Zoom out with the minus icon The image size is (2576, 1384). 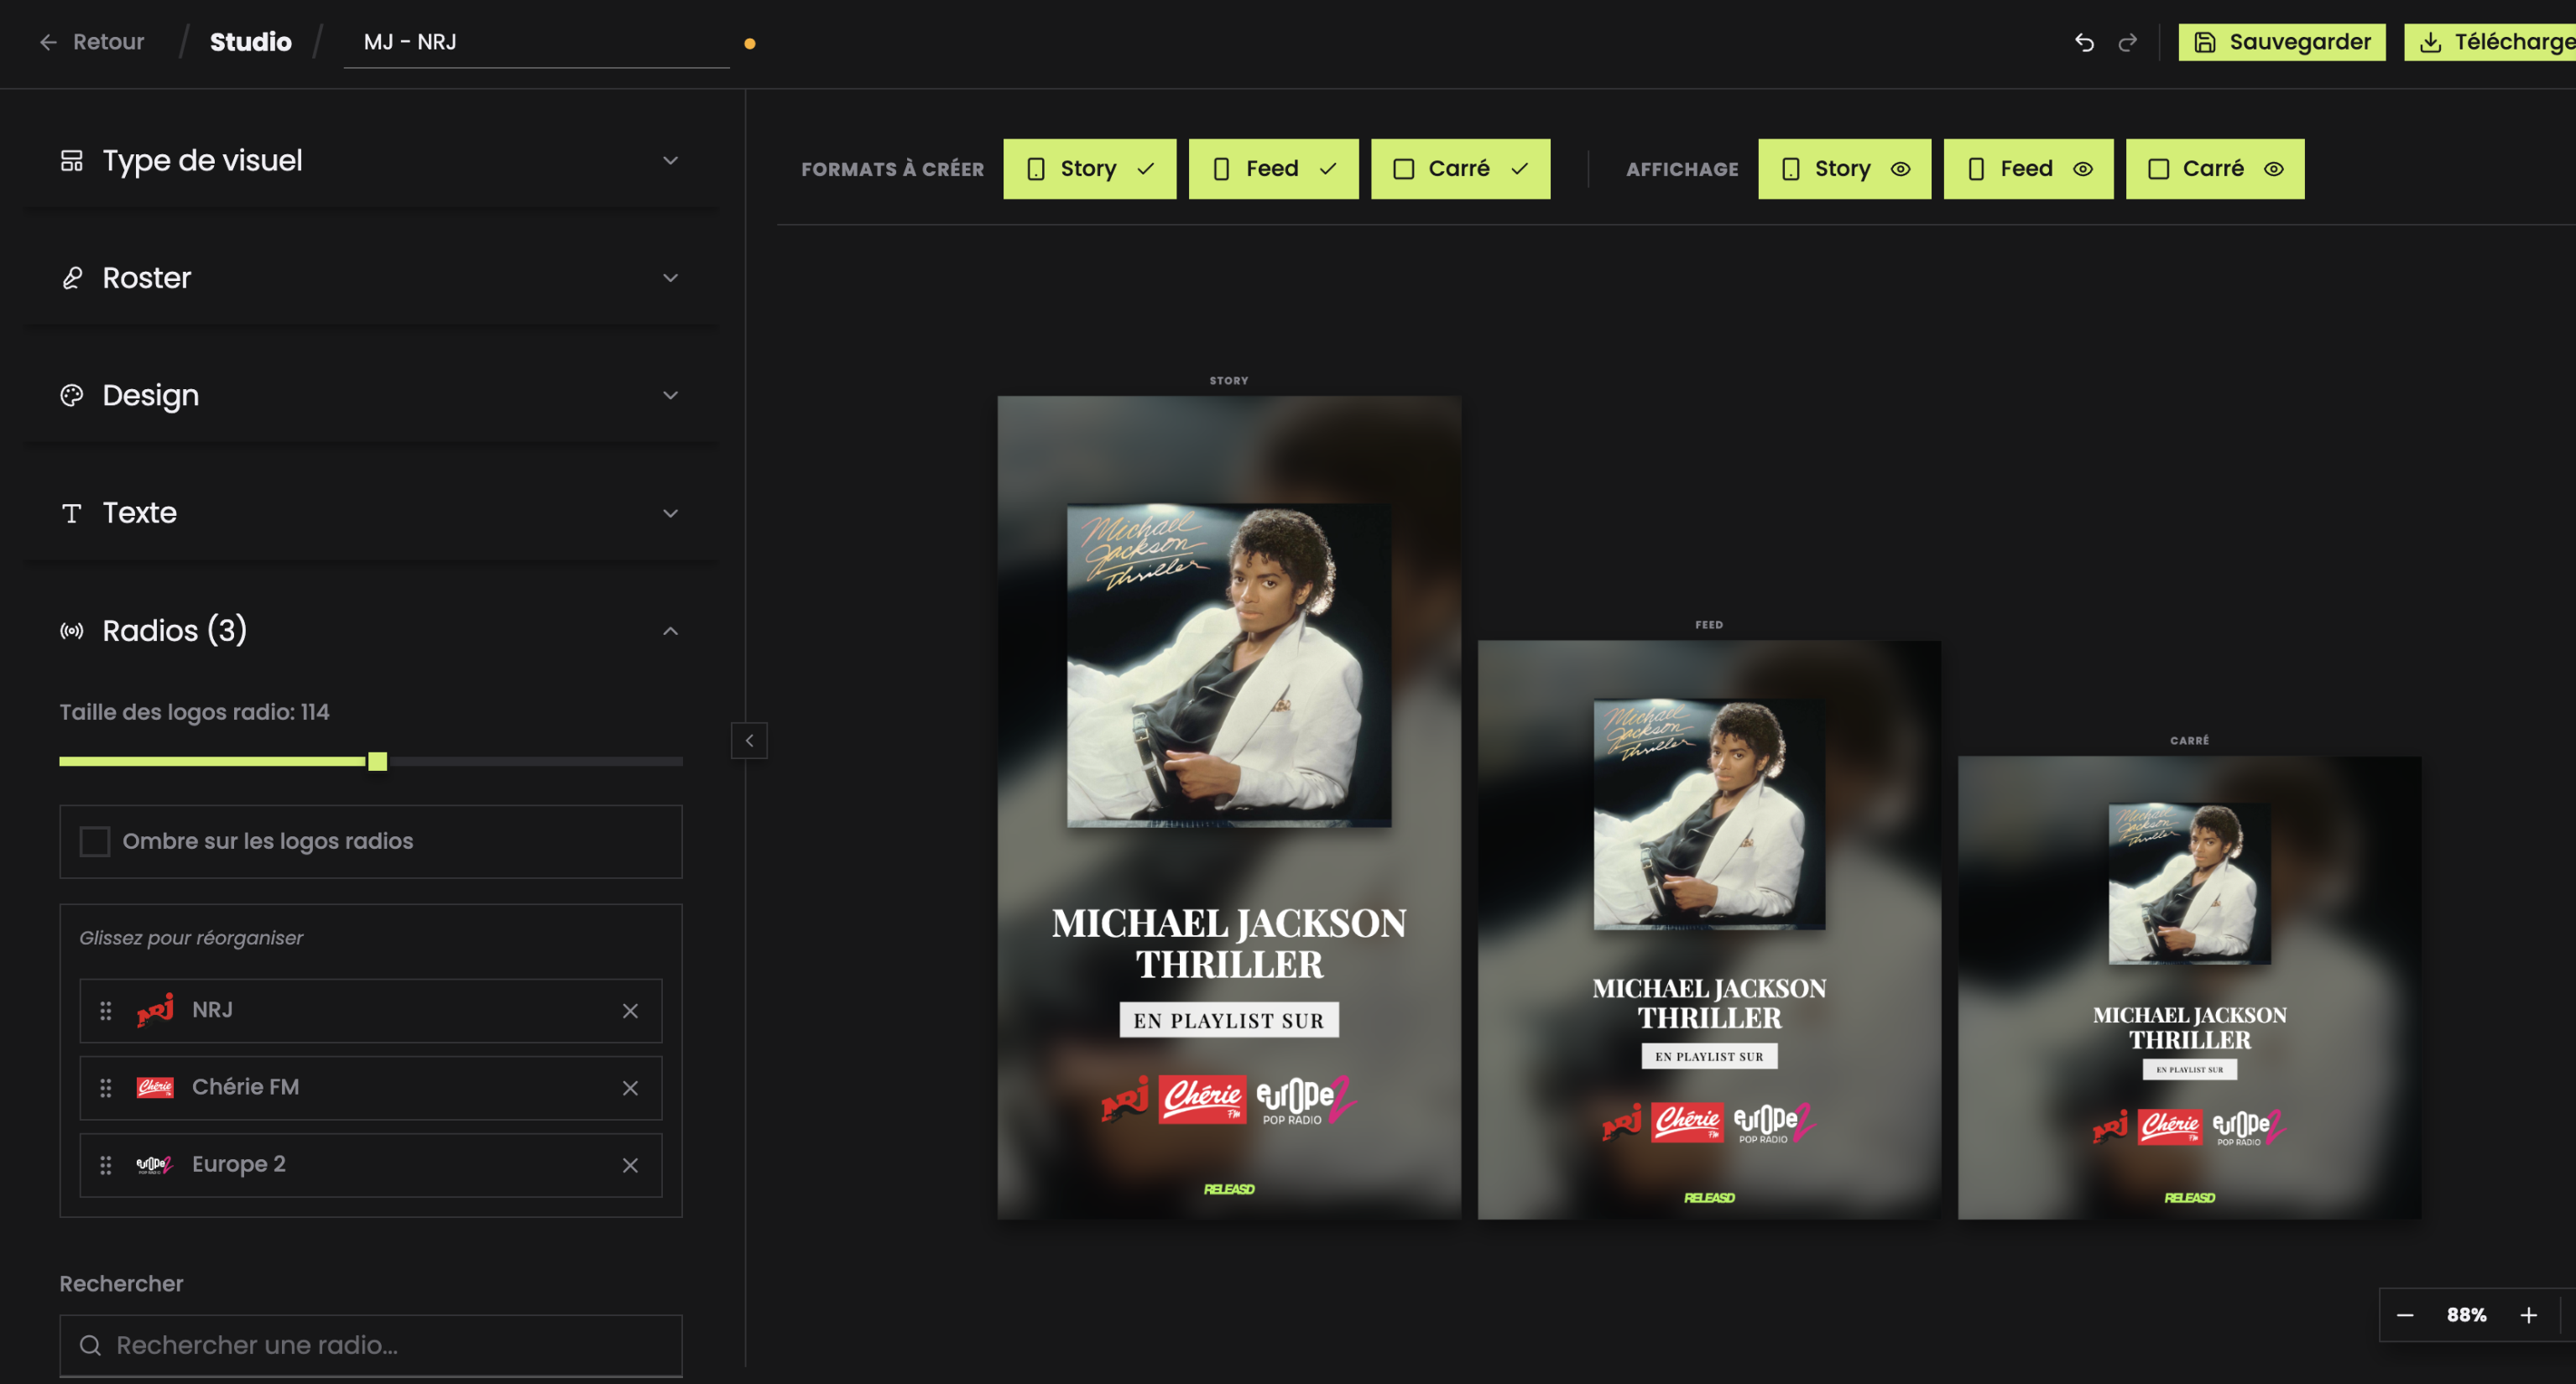[x=2405, y=1315]
